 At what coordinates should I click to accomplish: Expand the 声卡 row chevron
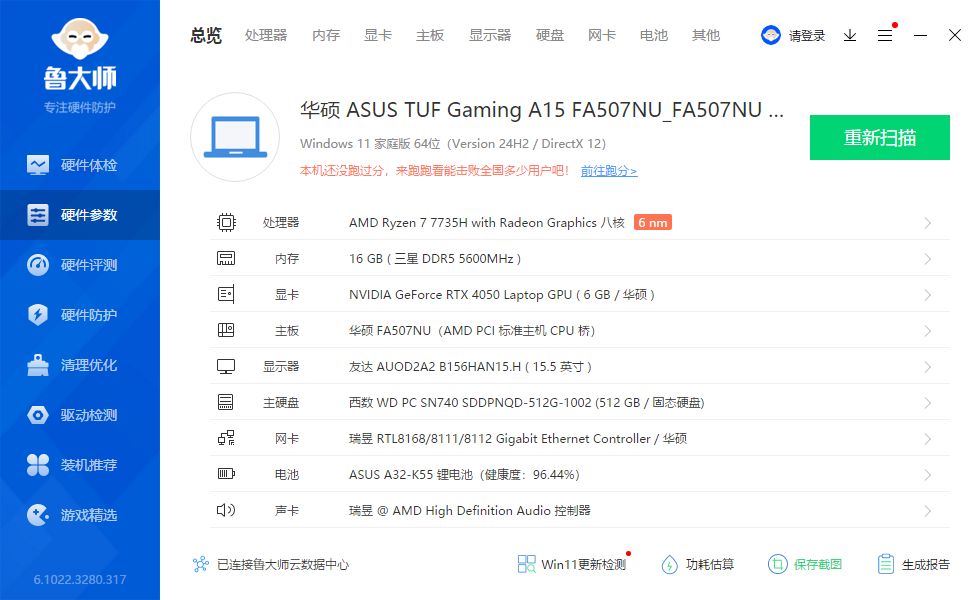tap(928, 511)
